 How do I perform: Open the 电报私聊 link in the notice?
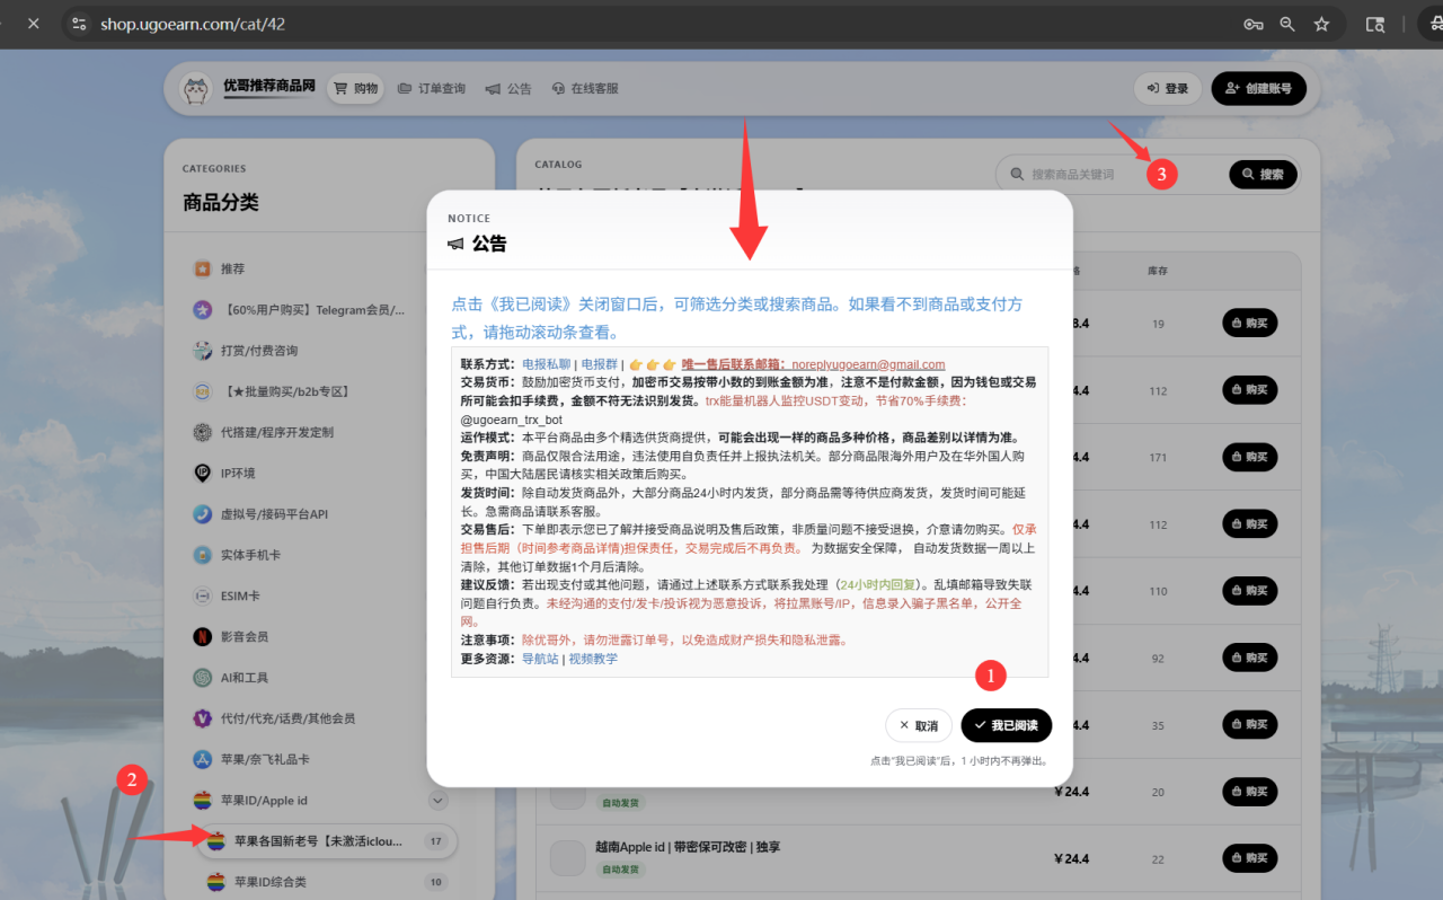tap(546, 364)
